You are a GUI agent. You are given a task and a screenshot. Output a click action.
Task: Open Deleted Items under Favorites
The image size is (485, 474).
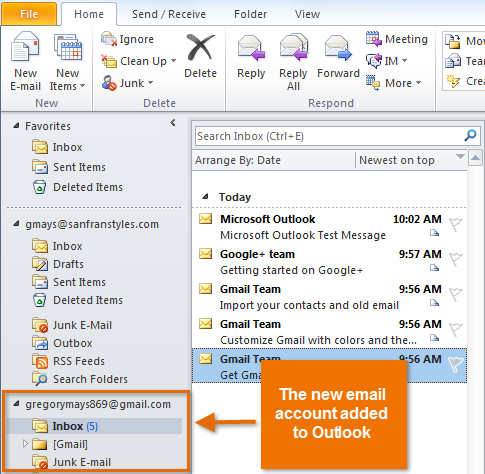(77, 187)
